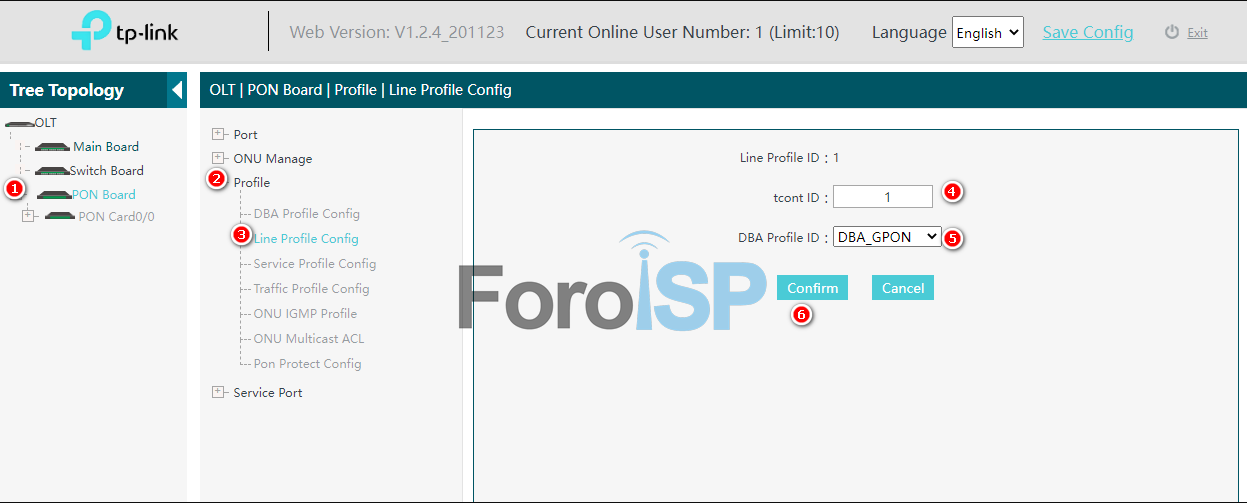The width and height of the screenshot is (1247, 503).
Task: Expand the Service Port section
Action: pyautogui.click(x=218, y=392)
